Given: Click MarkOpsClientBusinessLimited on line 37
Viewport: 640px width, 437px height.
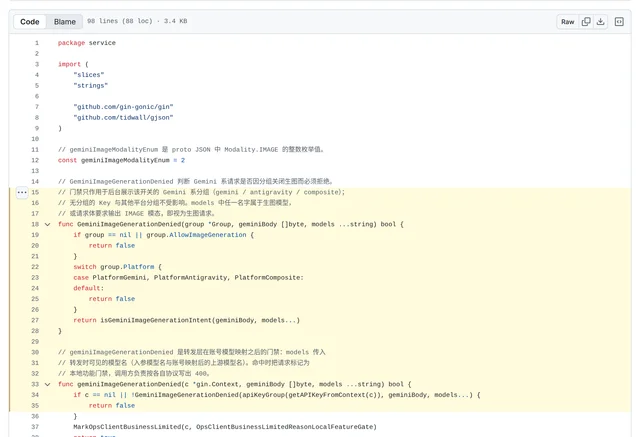Looking at the screenshot, I should [127, 427].
